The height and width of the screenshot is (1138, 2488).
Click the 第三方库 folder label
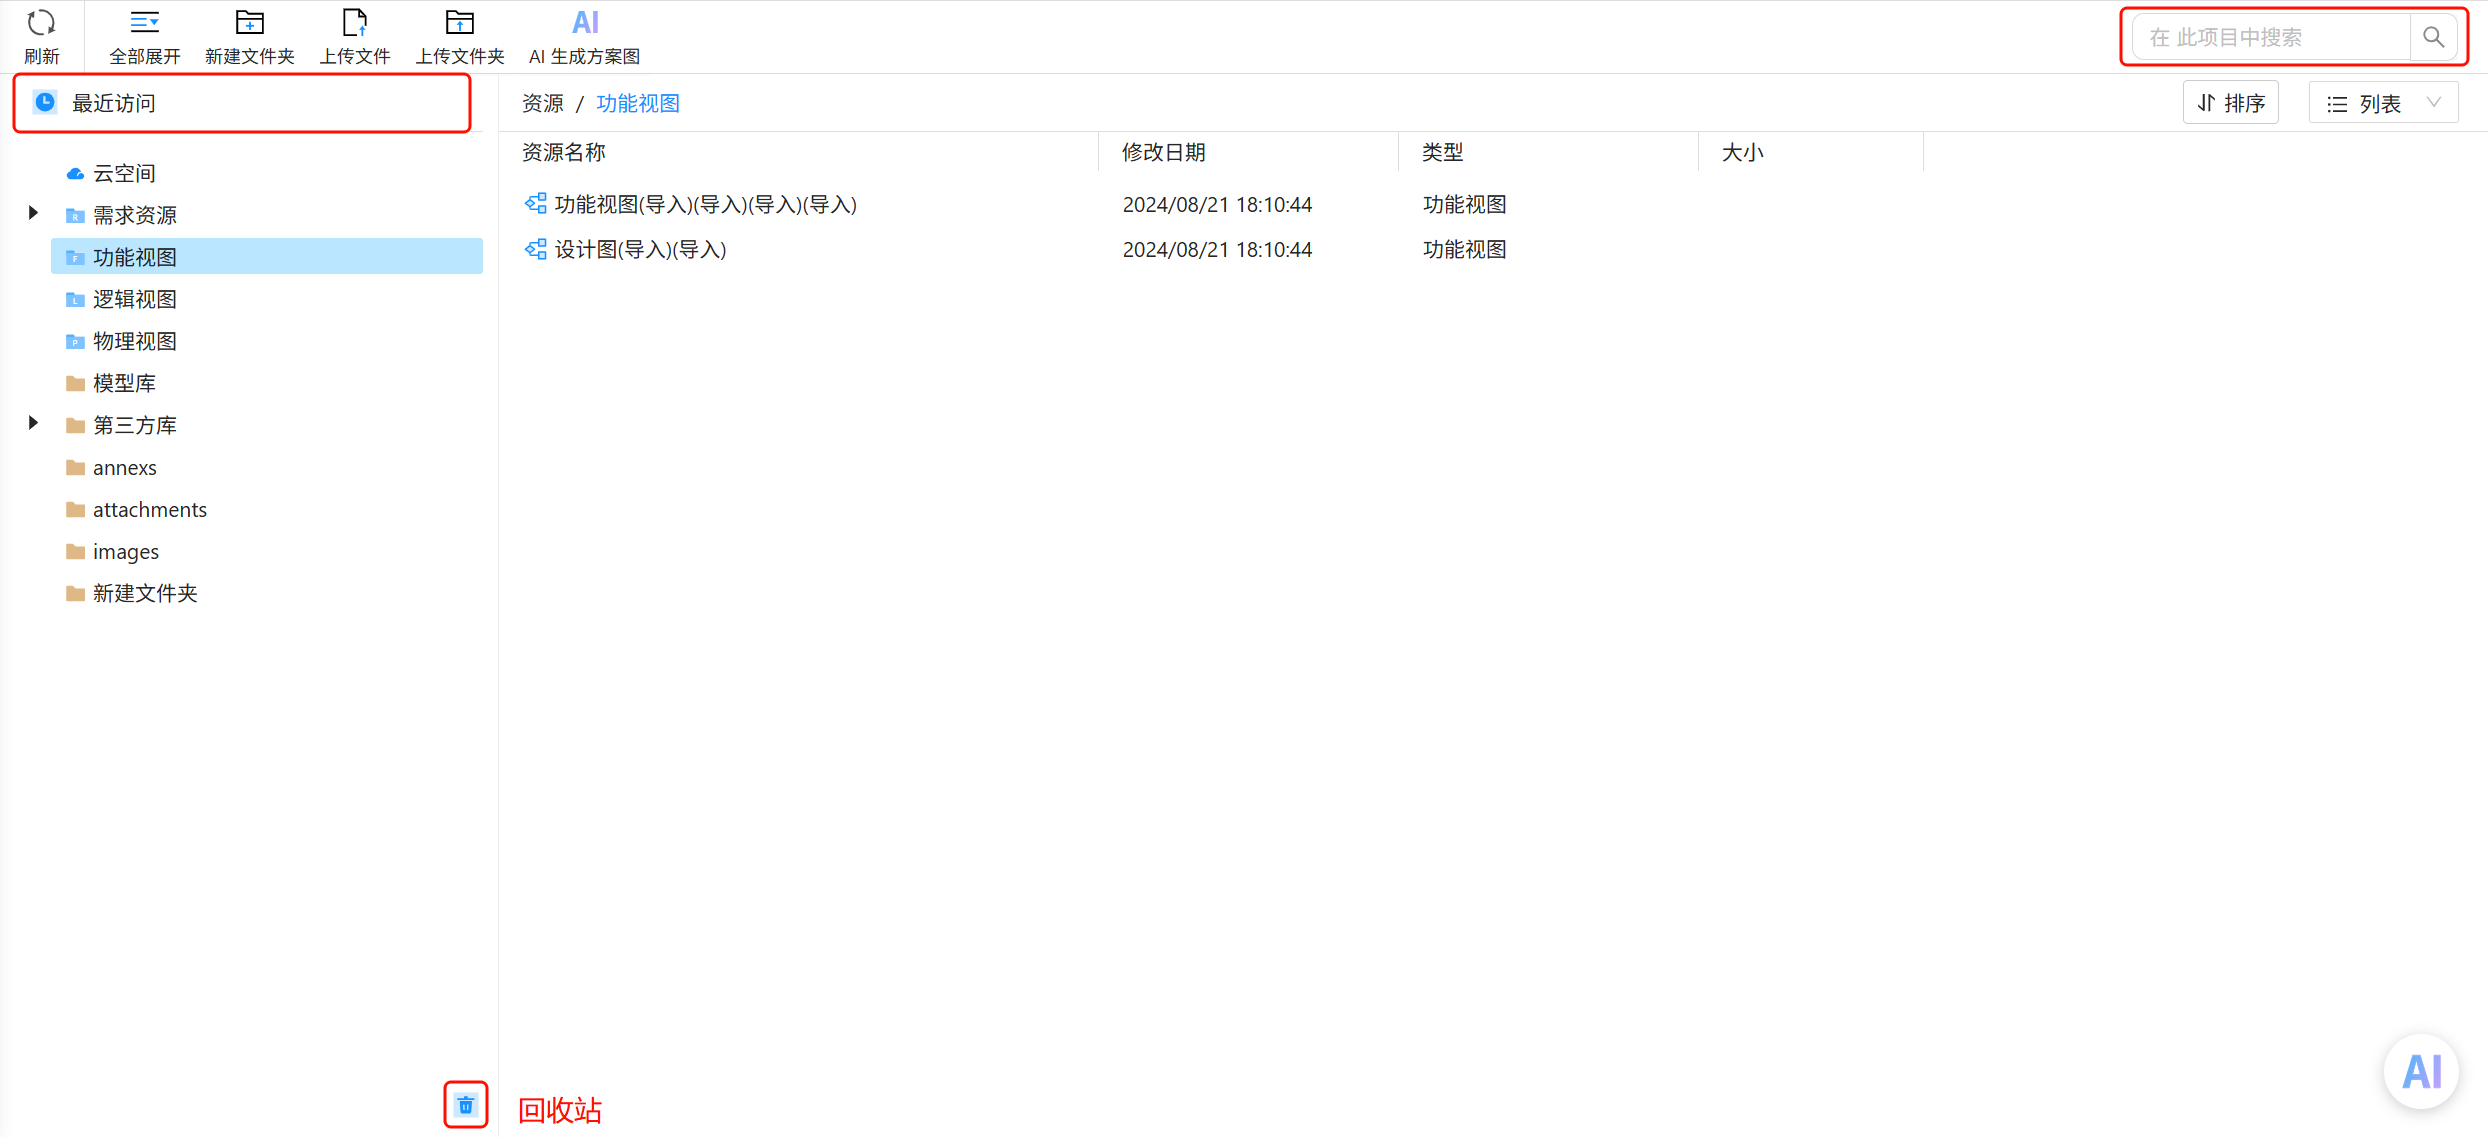(x=135, y=426)
